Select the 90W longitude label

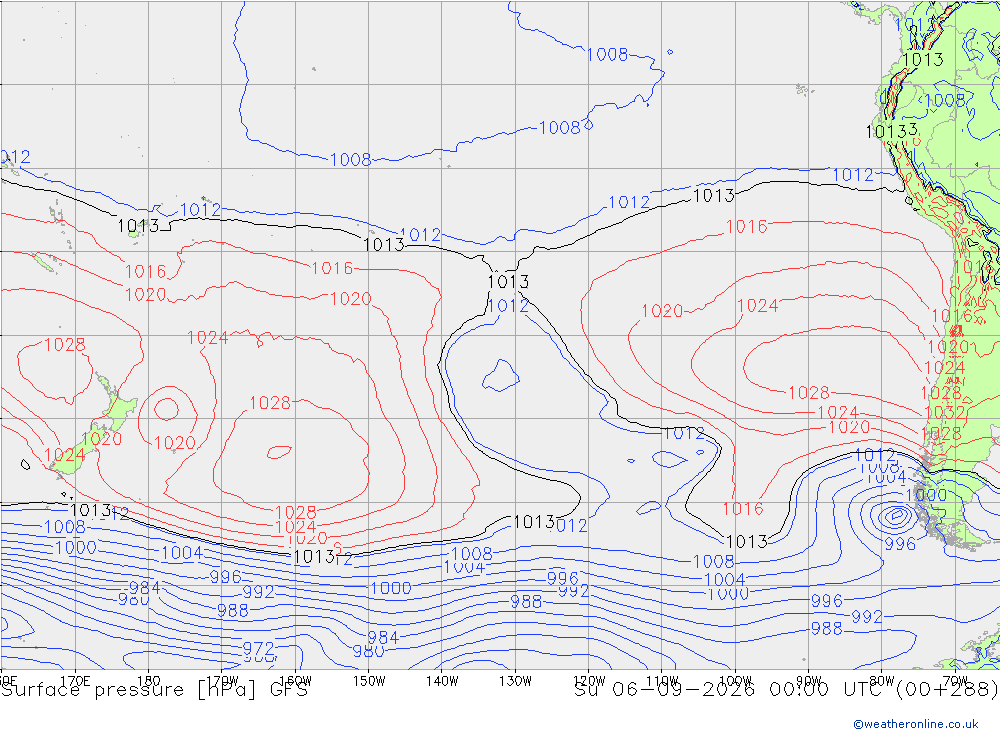point(809,681)
